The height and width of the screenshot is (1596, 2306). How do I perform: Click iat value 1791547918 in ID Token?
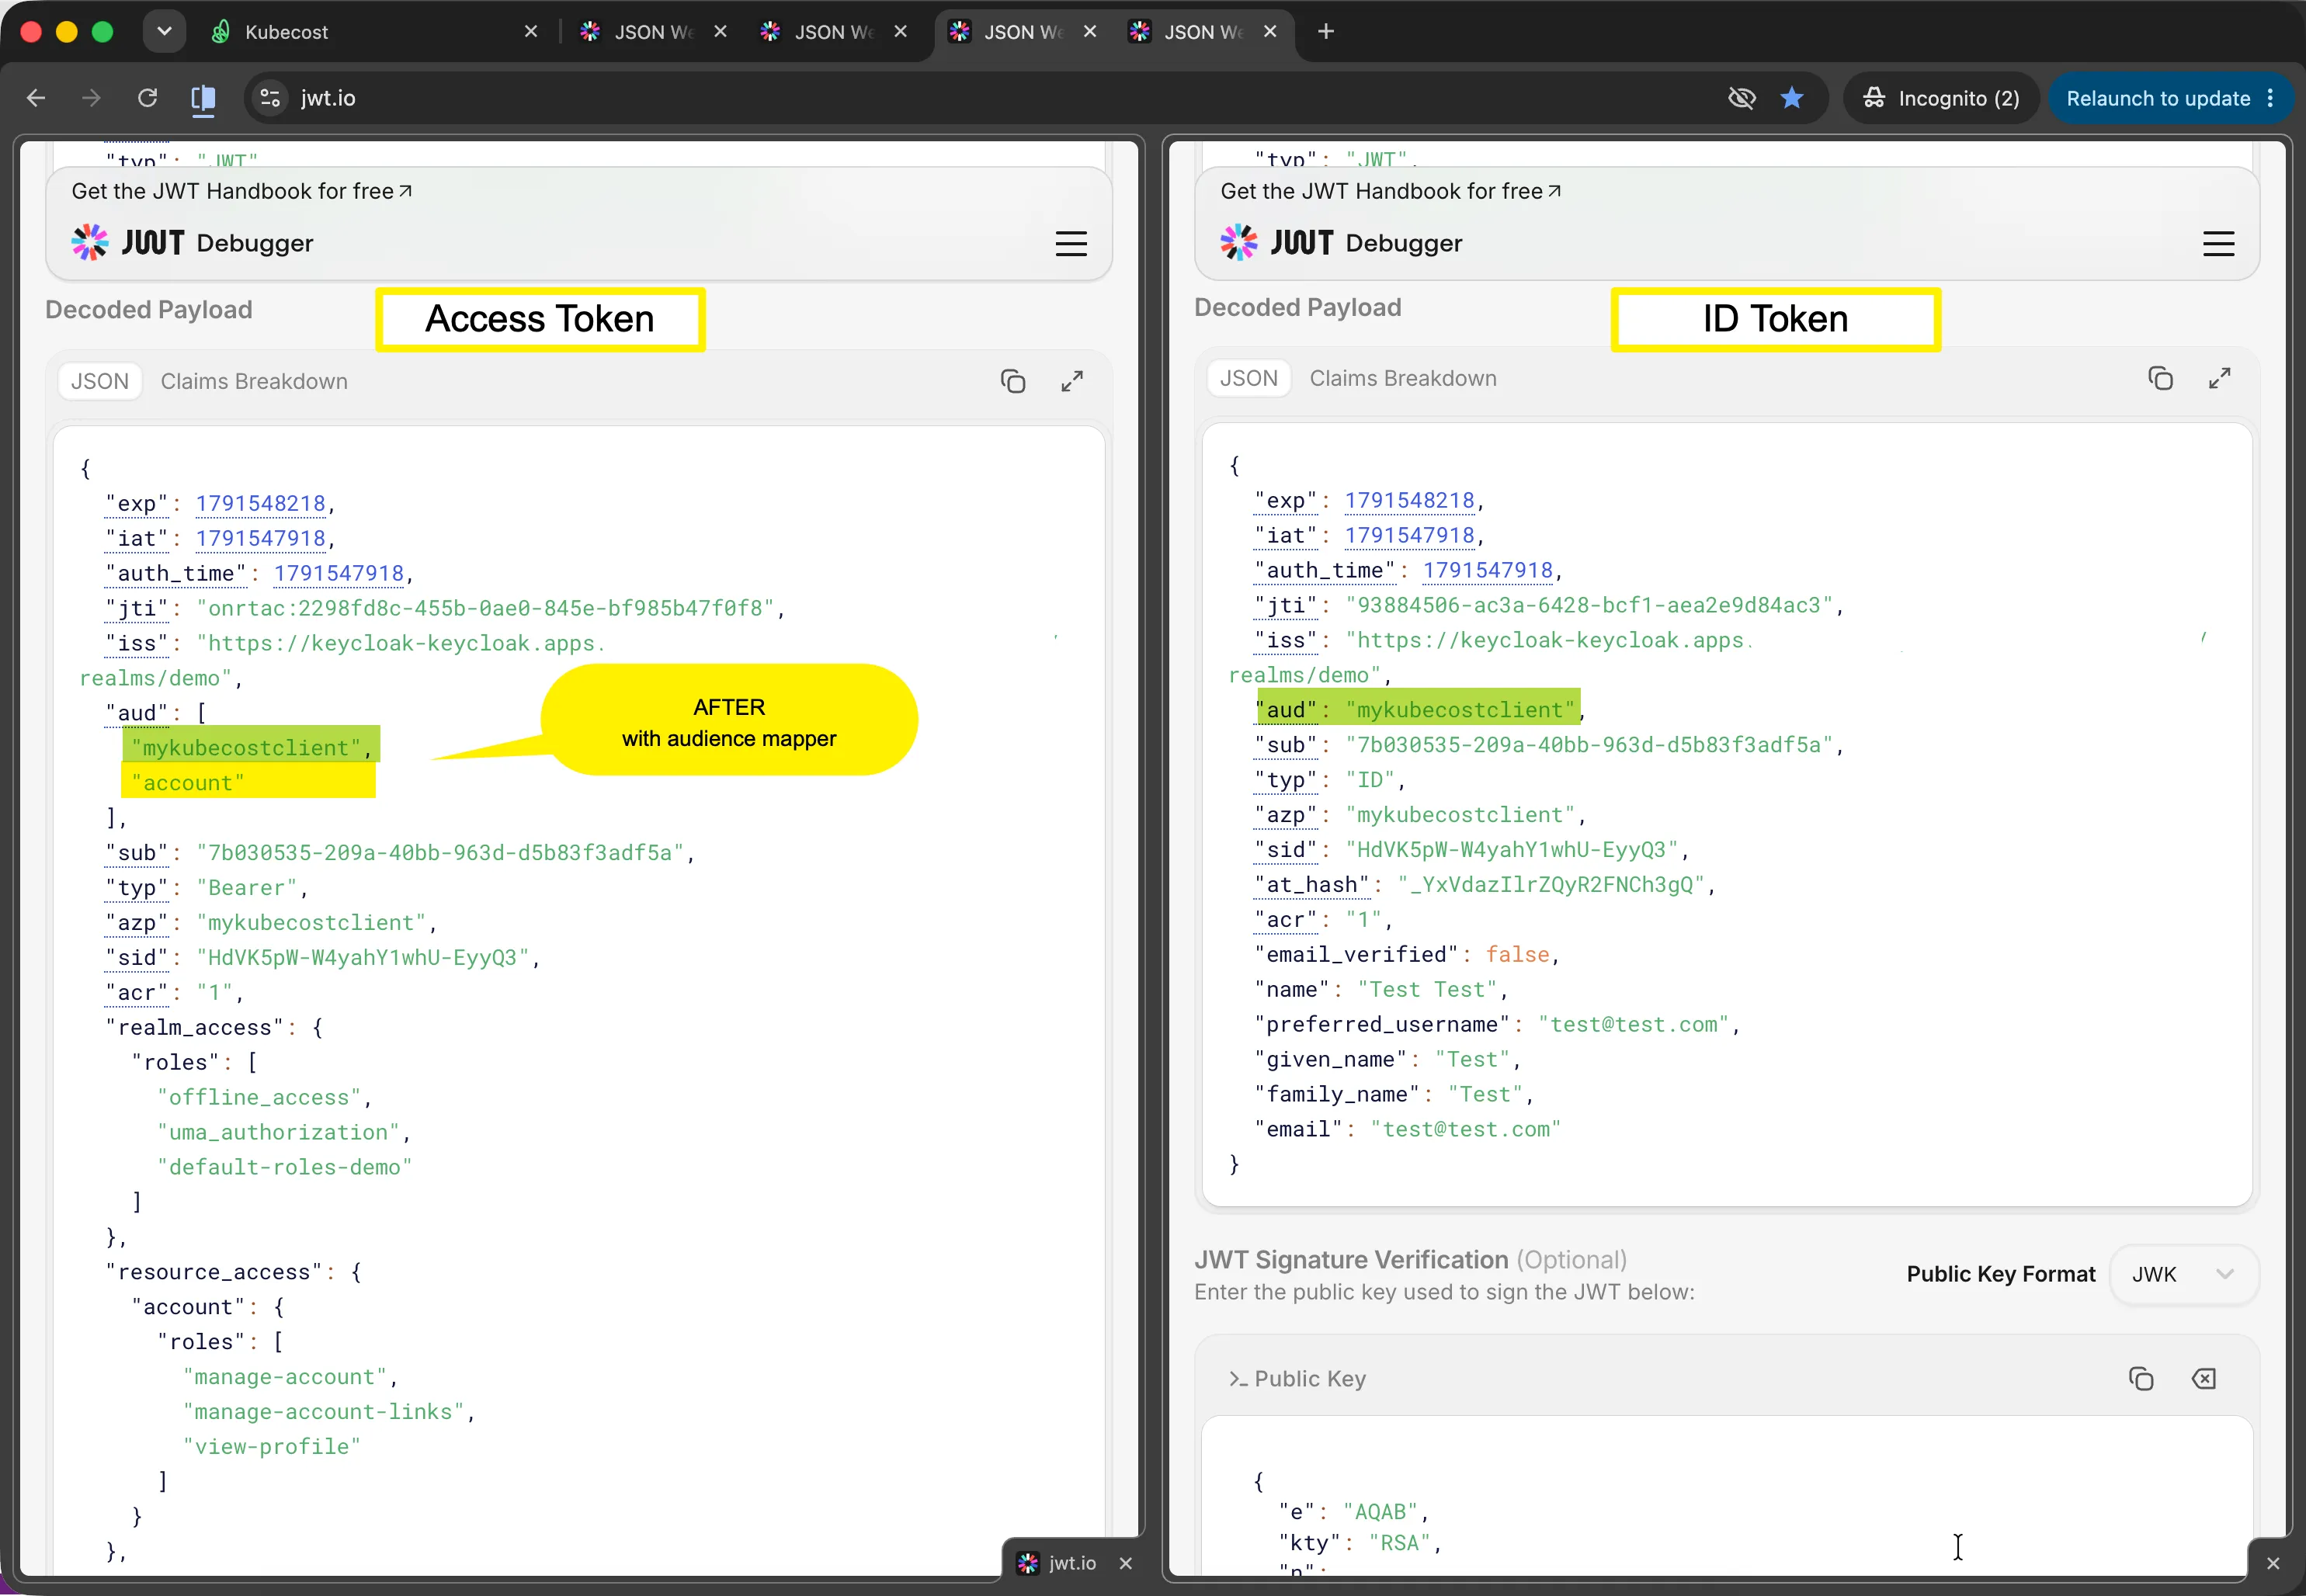point(1409,535)
